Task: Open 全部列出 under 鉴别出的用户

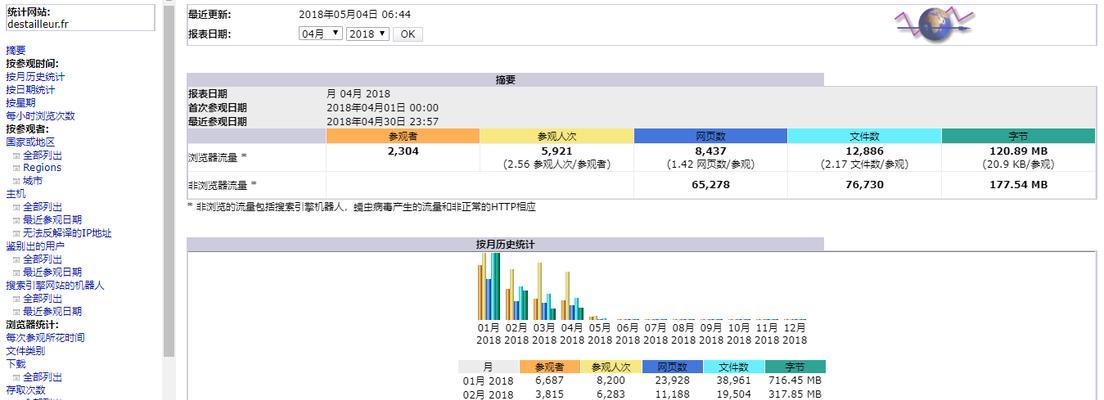Action: 42,259
